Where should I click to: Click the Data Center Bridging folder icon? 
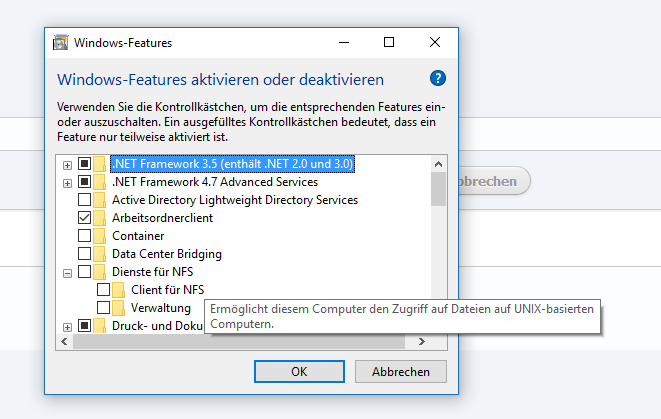click(99, 254)
